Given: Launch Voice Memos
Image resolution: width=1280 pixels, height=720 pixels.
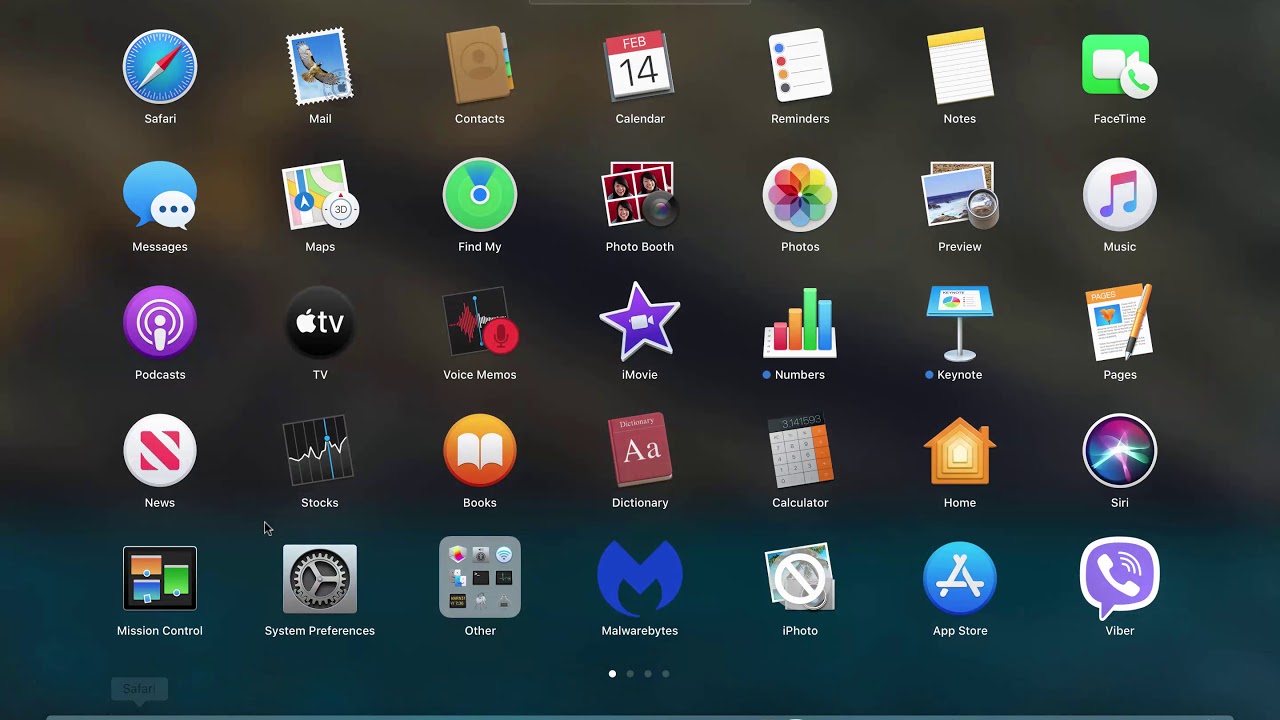Looking at the screenshot, I should pyautogui.click(x=480, y=323).
